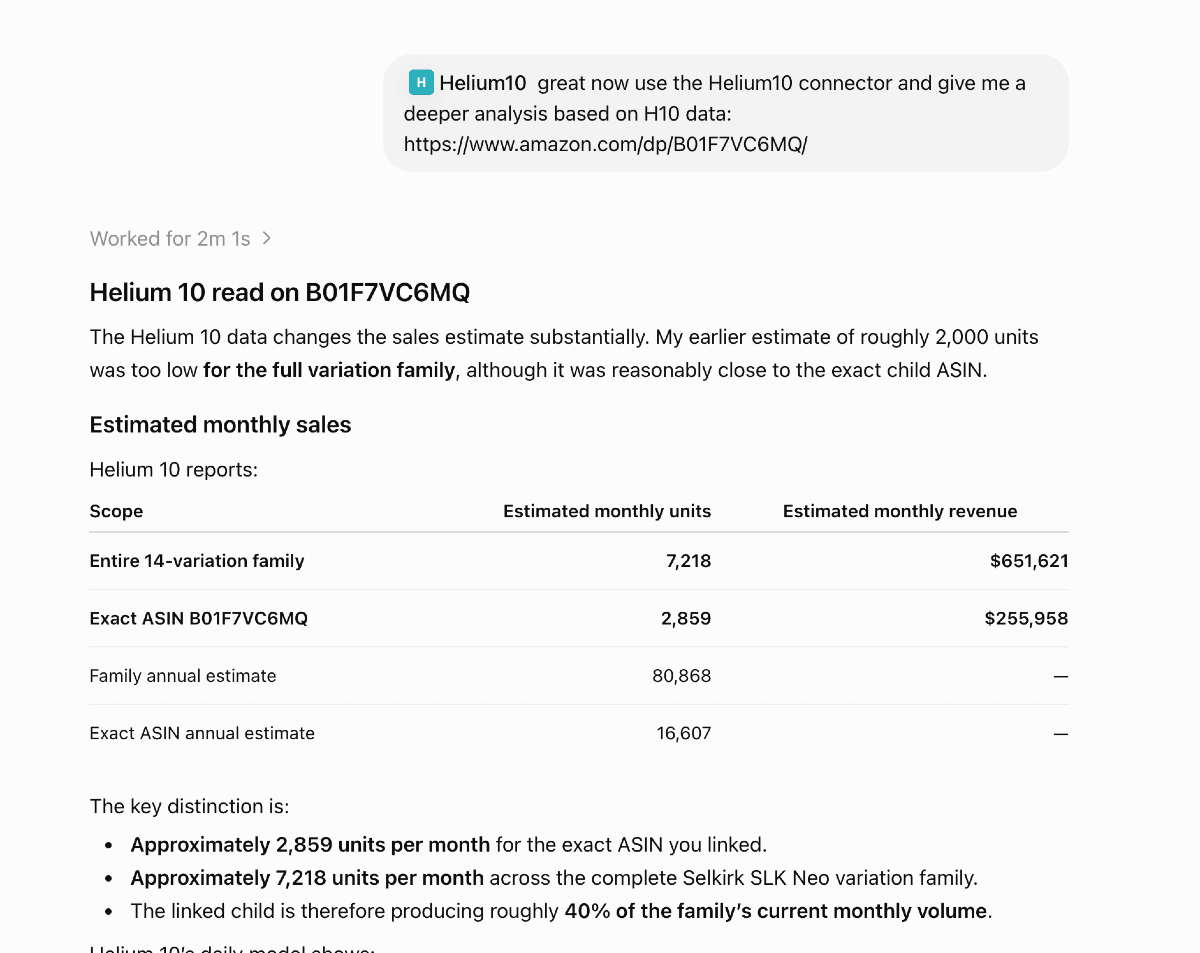Click Estimated monthly units column header
This screenshot has width=1200, height=953.
pyautogui.click(x=607, y=511)
